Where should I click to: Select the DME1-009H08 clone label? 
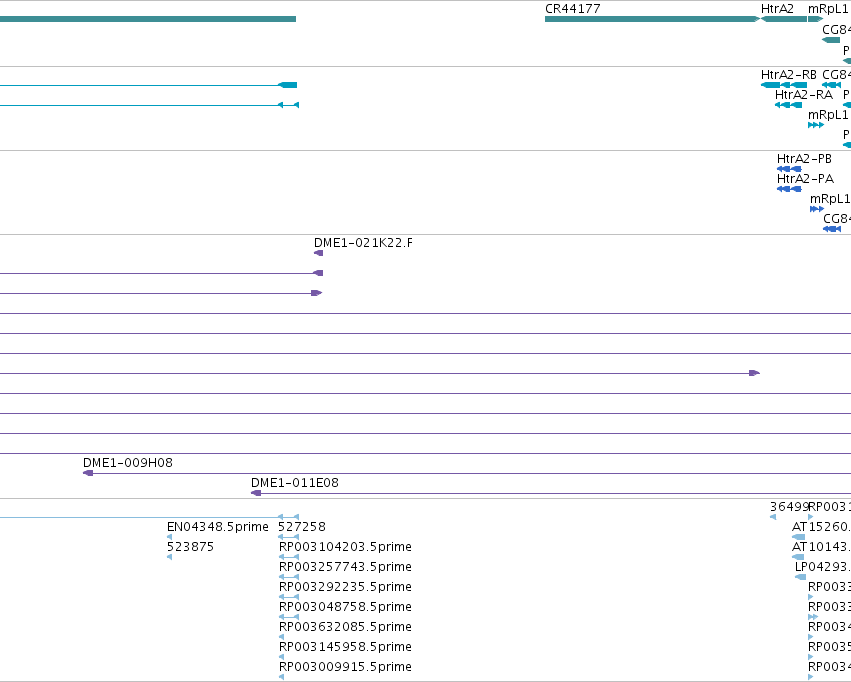pos(128,463)
